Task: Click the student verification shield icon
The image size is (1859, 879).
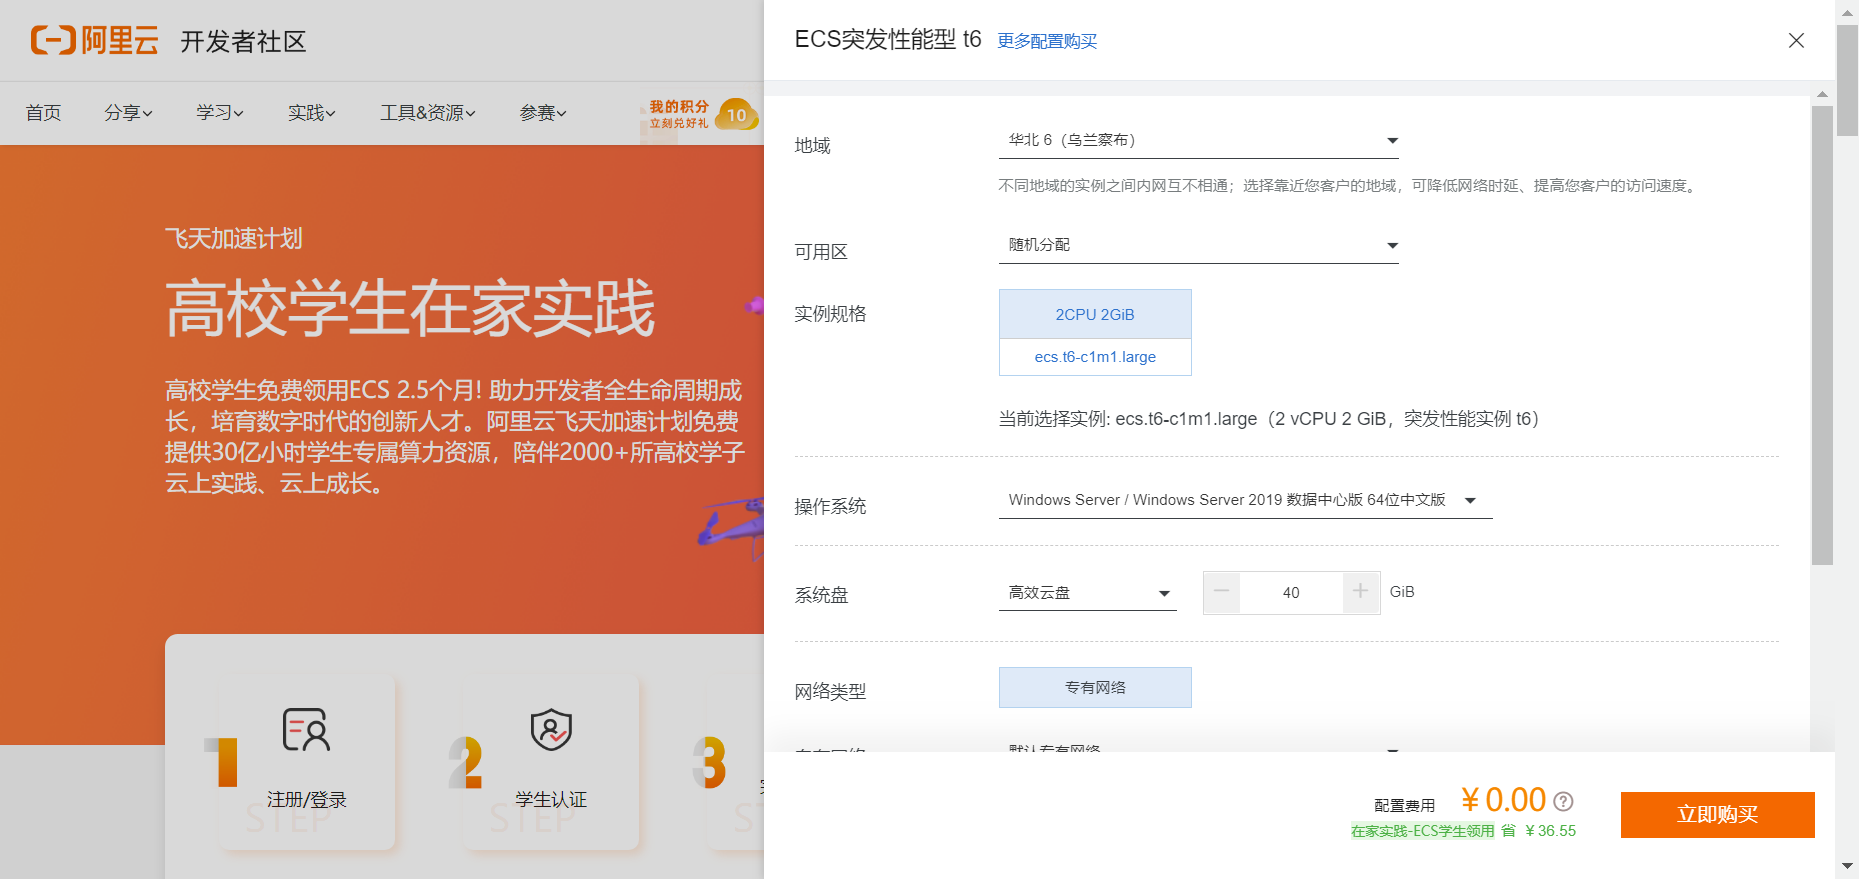Action: (551, 730)
